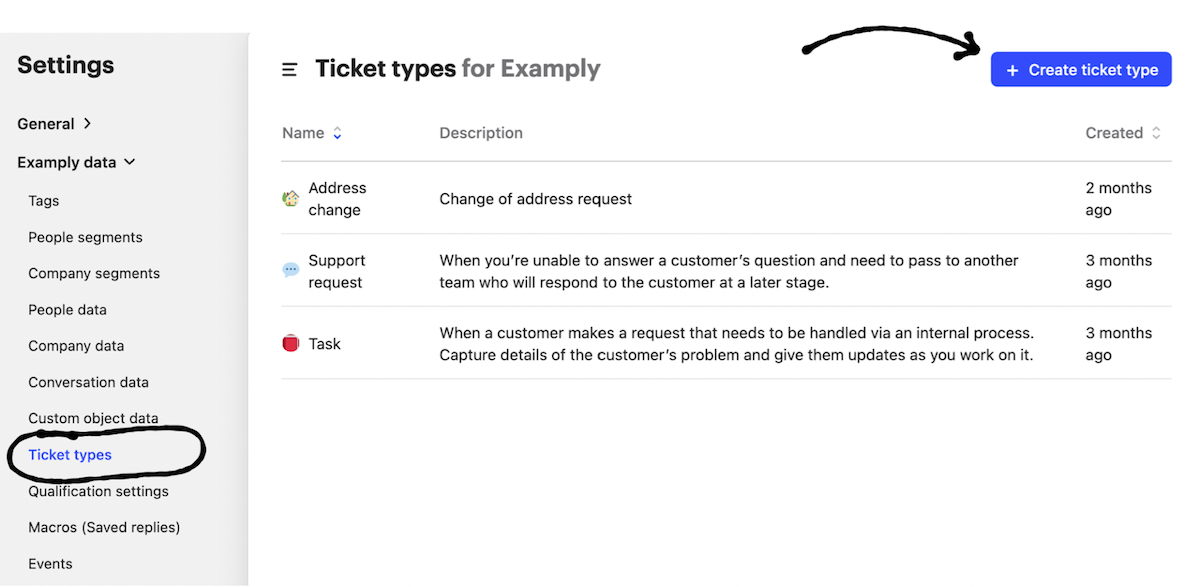Collapse the Examply data section

(x=76, y=162)
